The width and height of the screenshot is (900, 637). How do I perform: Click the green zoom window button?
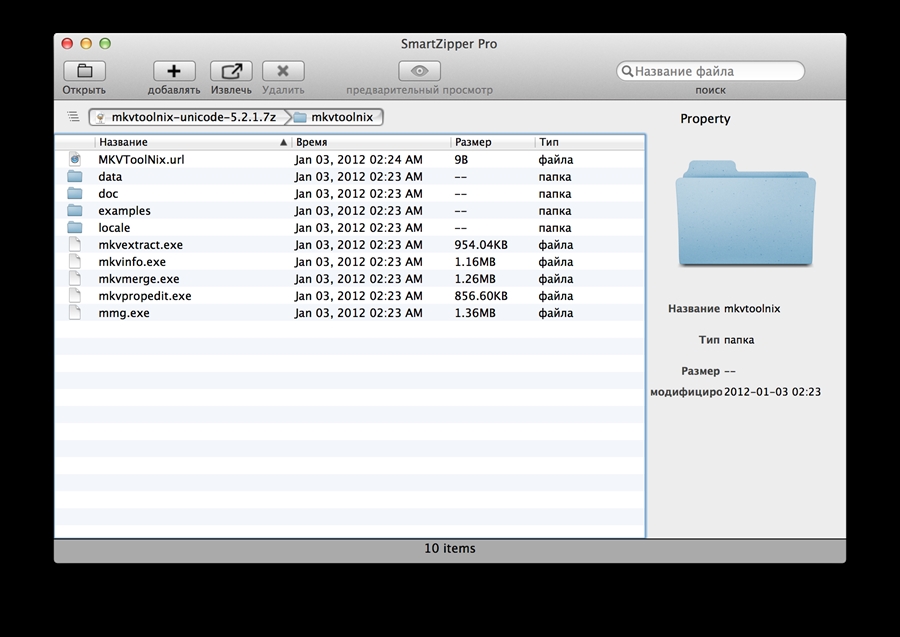point(105,44)
